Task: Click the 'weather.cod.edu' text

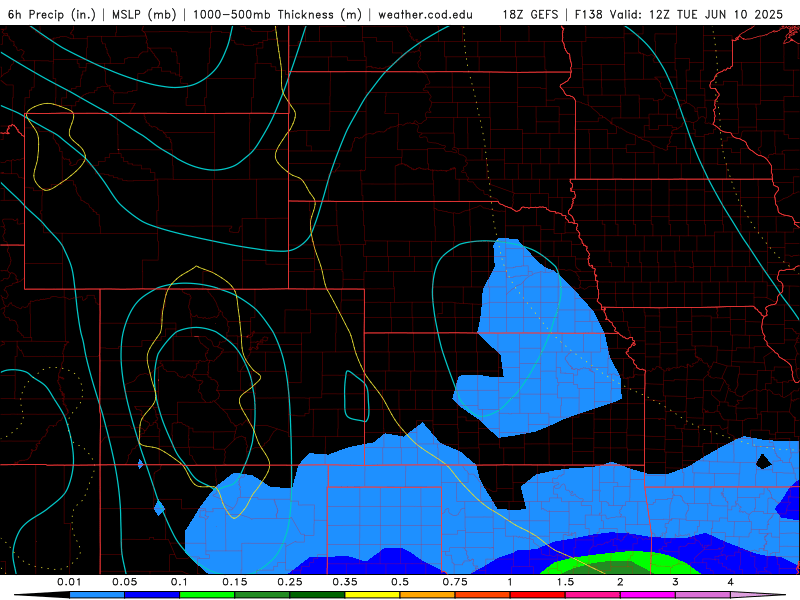Action: (425, 14)
